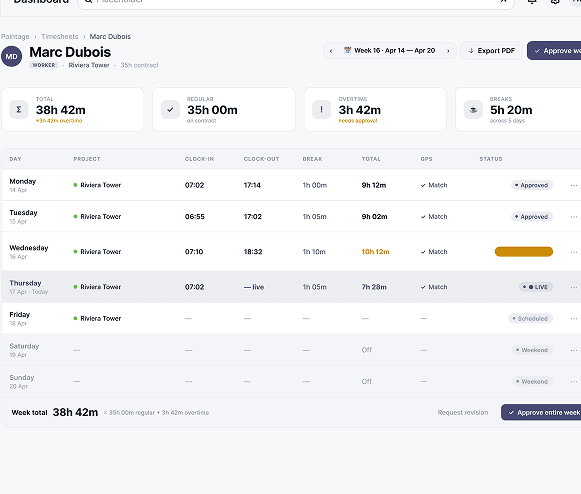Open the notifications bell icon
Viewport: 581px width, 494px height.
[x=532, y=1]
